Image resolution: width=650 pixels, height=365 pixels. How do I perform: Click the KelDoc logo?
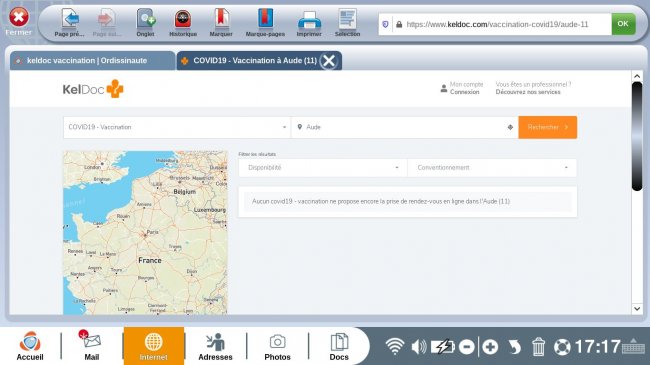[x=93, y=89]
